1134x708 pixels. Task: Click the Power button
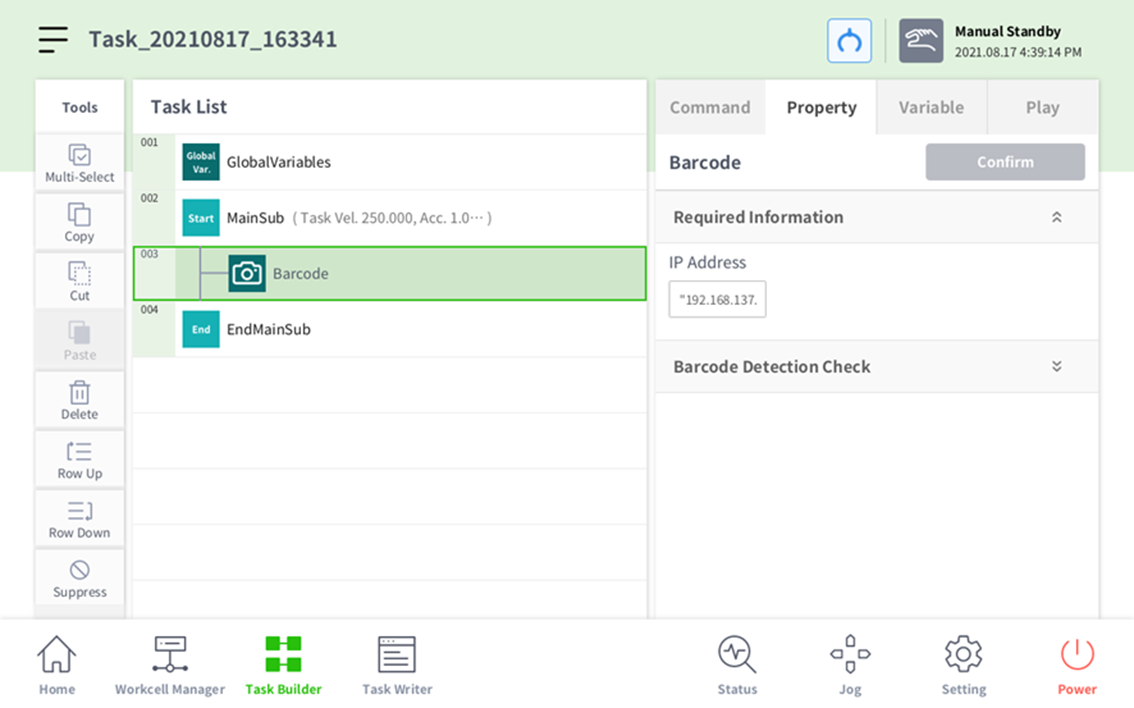click(x=1077, y=666)
